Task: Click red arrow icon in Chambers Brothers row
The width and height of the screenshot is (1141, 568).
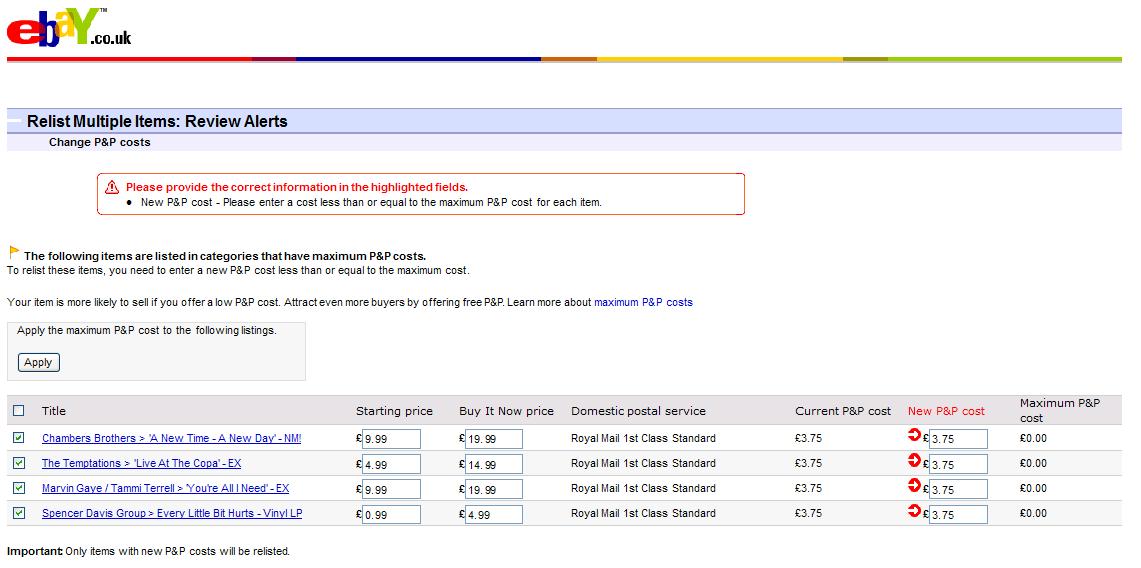Action: pos(915,435)
